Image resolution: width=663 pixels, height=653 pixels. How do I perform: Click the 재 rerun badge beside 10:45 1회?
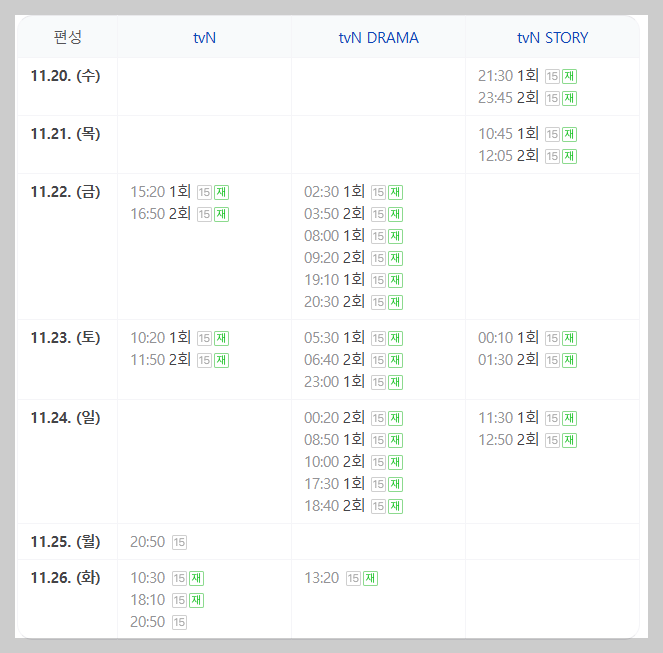click(569, 134)
